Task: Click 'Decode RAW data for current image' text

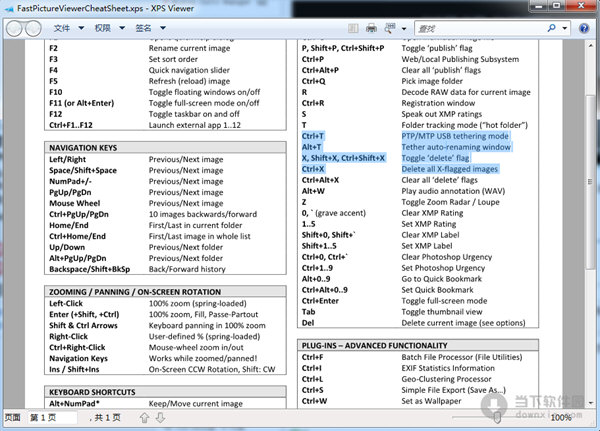Action: pos(466,92)
